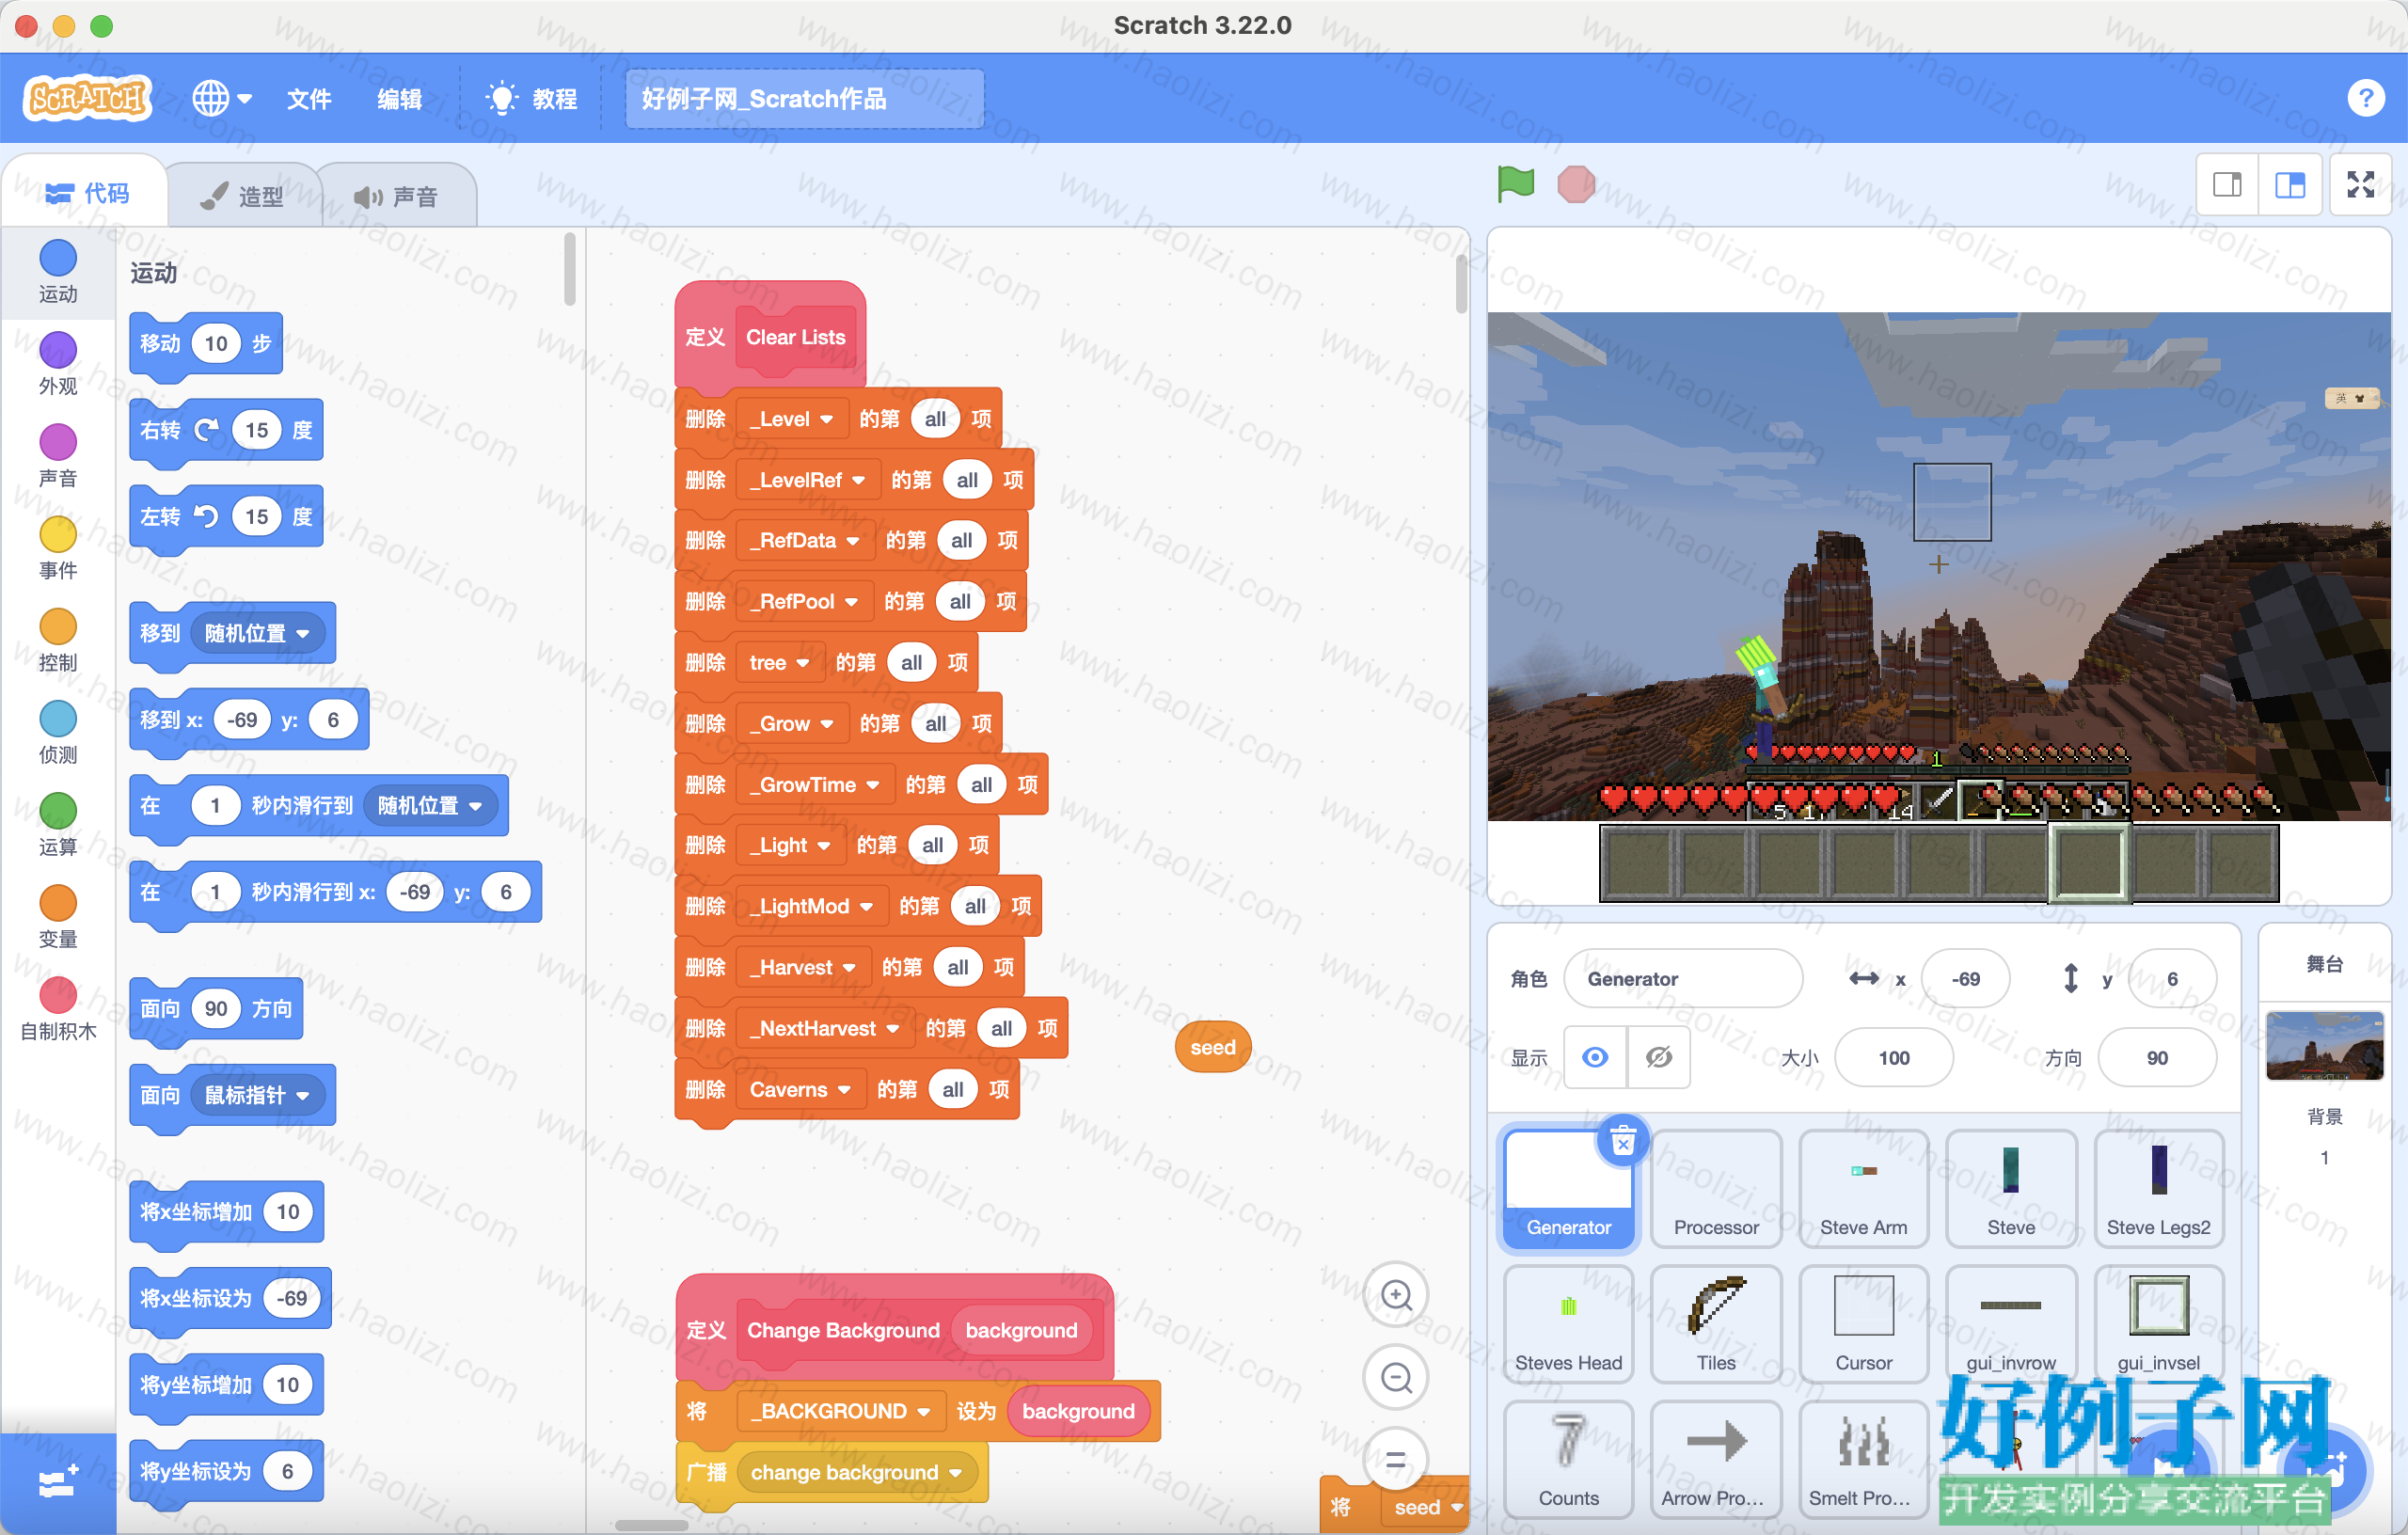Open the language globe menu
The width and height of the screenshot is (2408, 1535).
pyautogui.click(x=221, y=98)
